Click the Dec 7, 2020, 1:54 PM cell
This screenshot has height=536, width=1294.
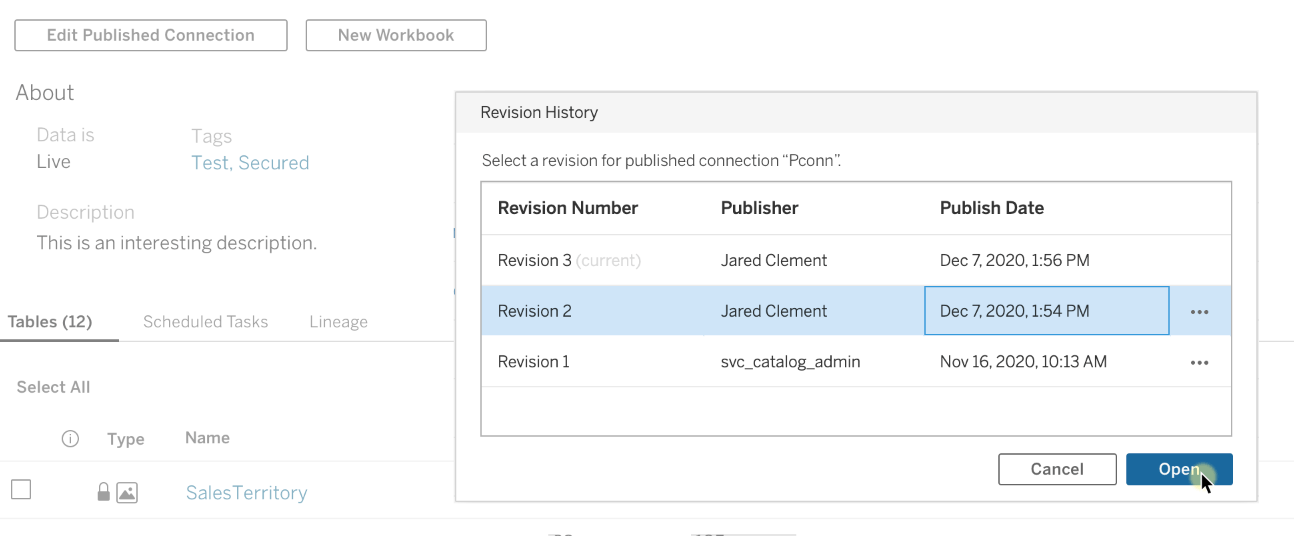[x=1047, y=311]
